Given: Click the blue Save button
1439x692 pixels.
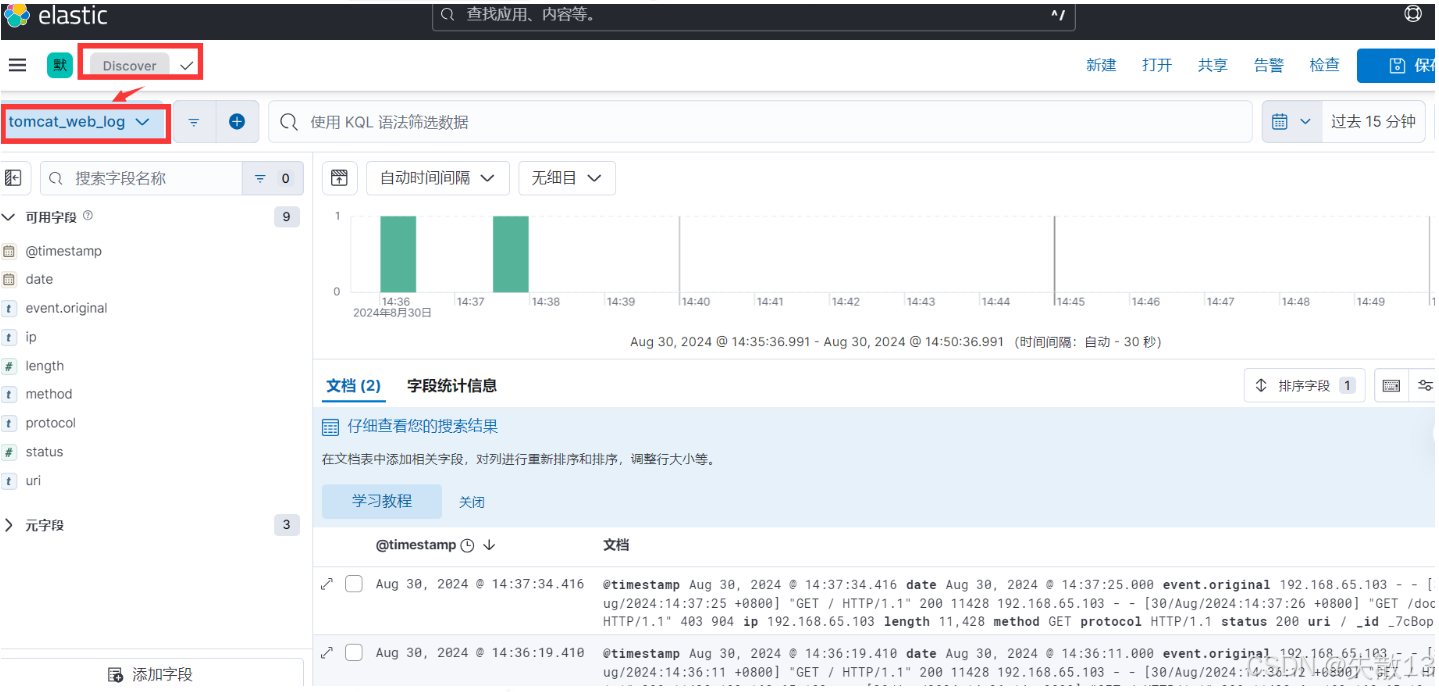Looking at the screenshot, I should [1398, 66].
